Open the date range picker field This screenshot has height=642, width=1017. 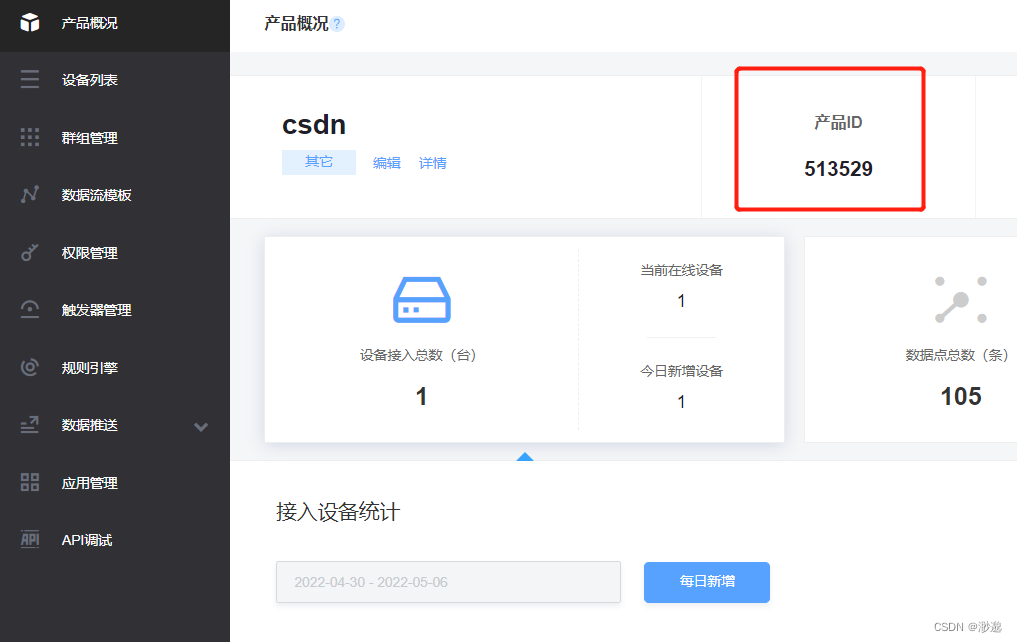(x=448, y=582)
